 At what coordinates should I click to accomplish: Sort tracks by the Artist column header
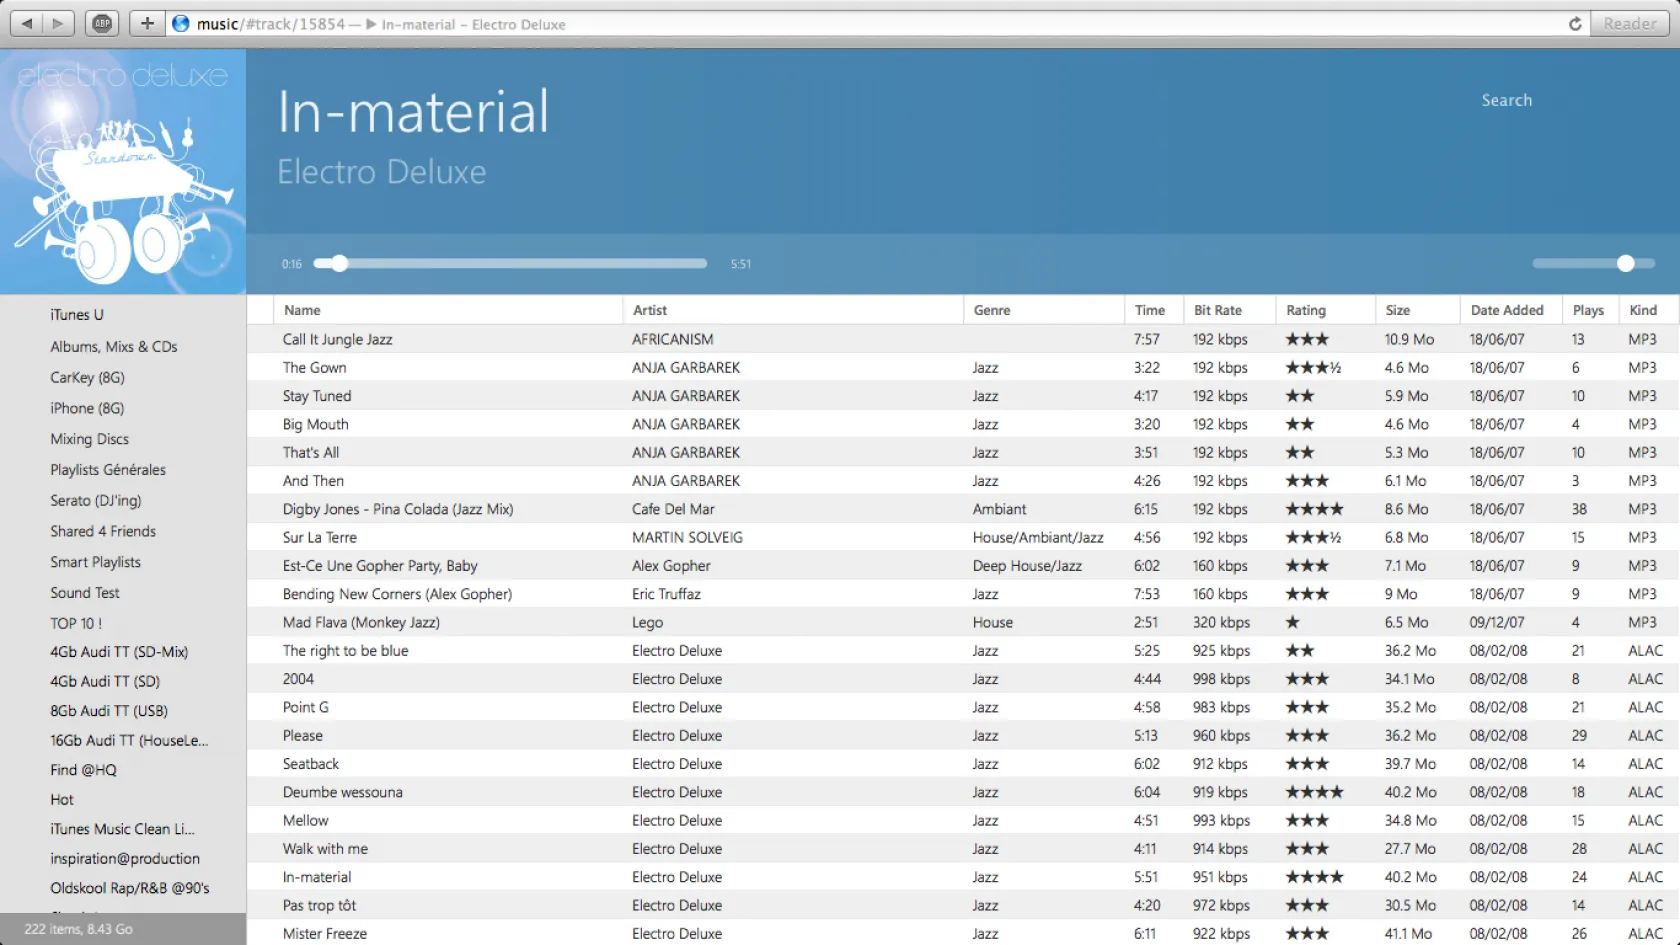coord(650,310)
